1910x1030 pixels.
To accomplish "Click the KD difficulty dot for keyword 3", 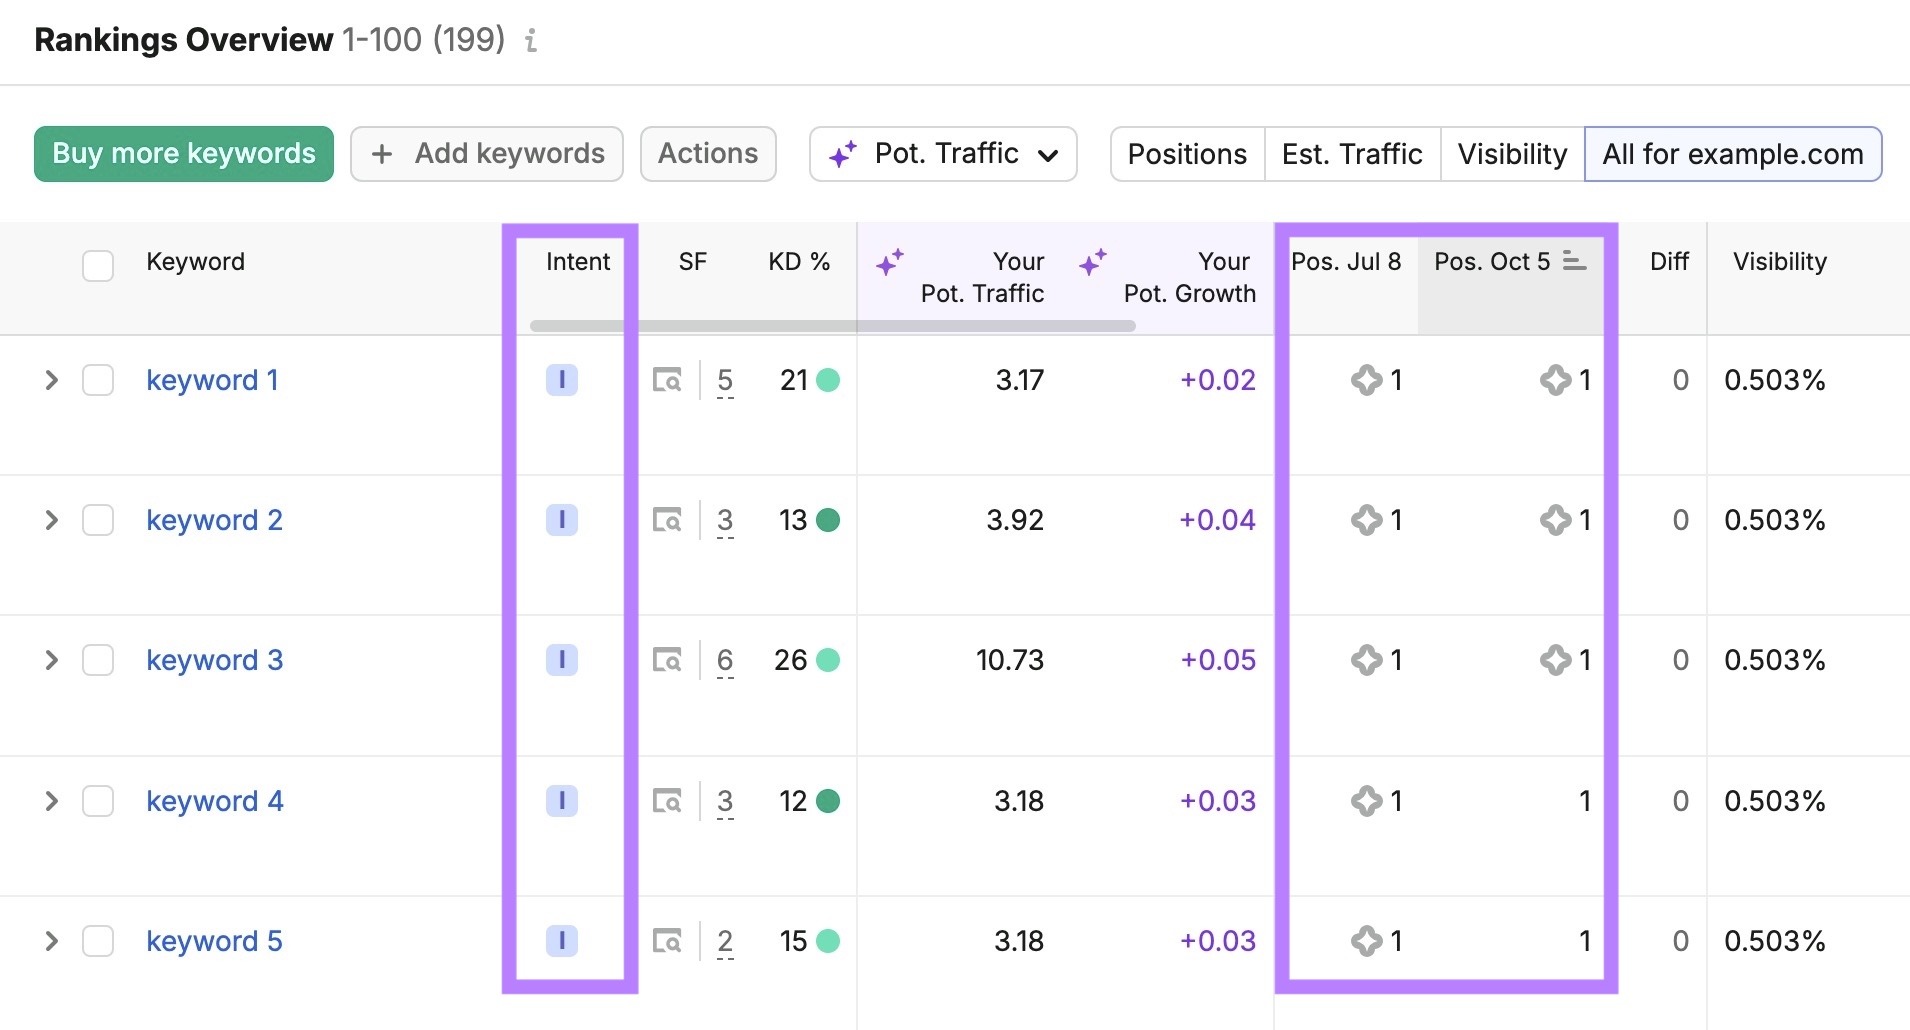I will point(828,660).
